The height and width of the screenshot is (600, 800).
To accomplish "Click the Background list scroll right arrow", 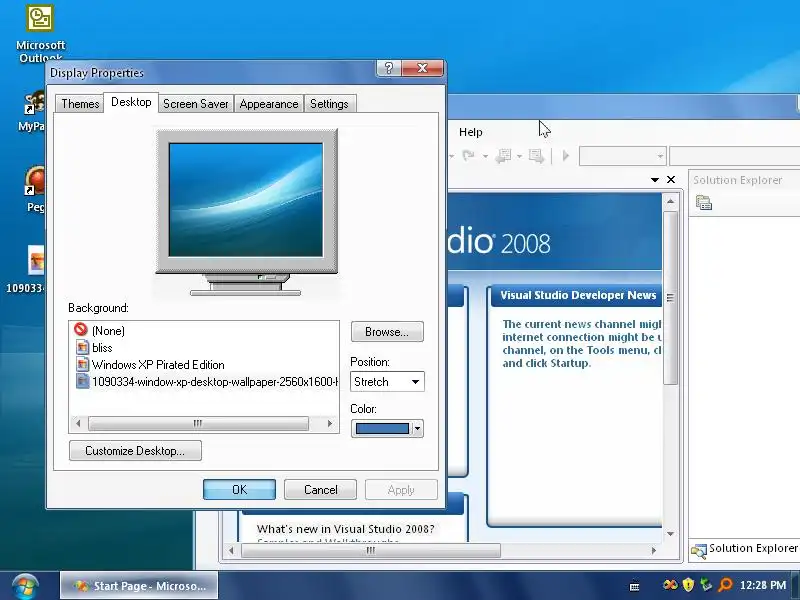I will point(330,423).
